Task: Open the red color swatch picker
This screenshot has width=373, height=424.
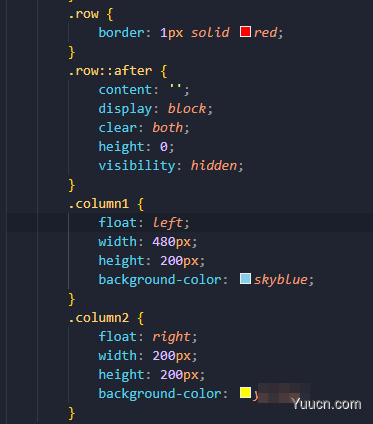Action: pyautogui.click(x=245, y=32)
